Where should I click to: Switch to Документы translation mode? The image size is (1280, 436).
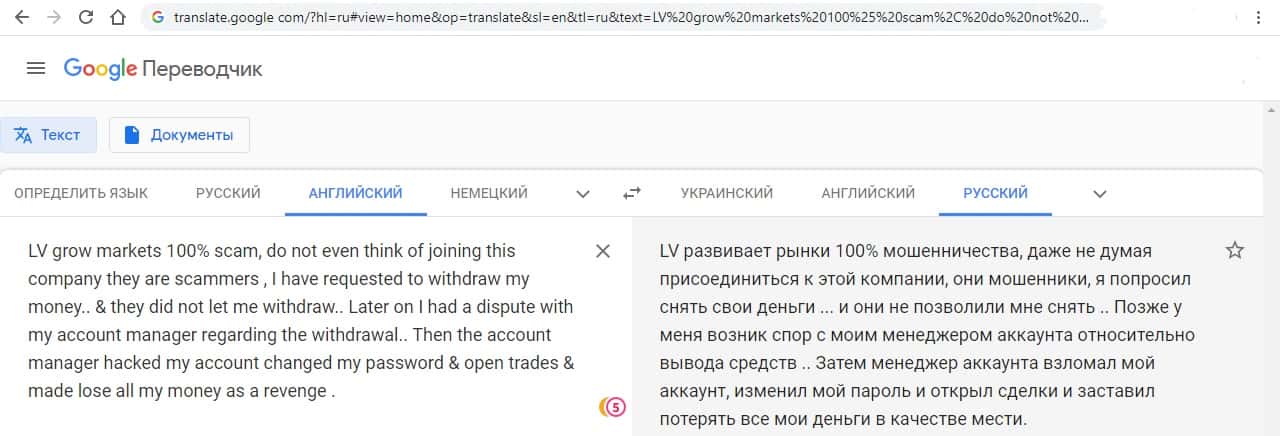click(179, 135)
